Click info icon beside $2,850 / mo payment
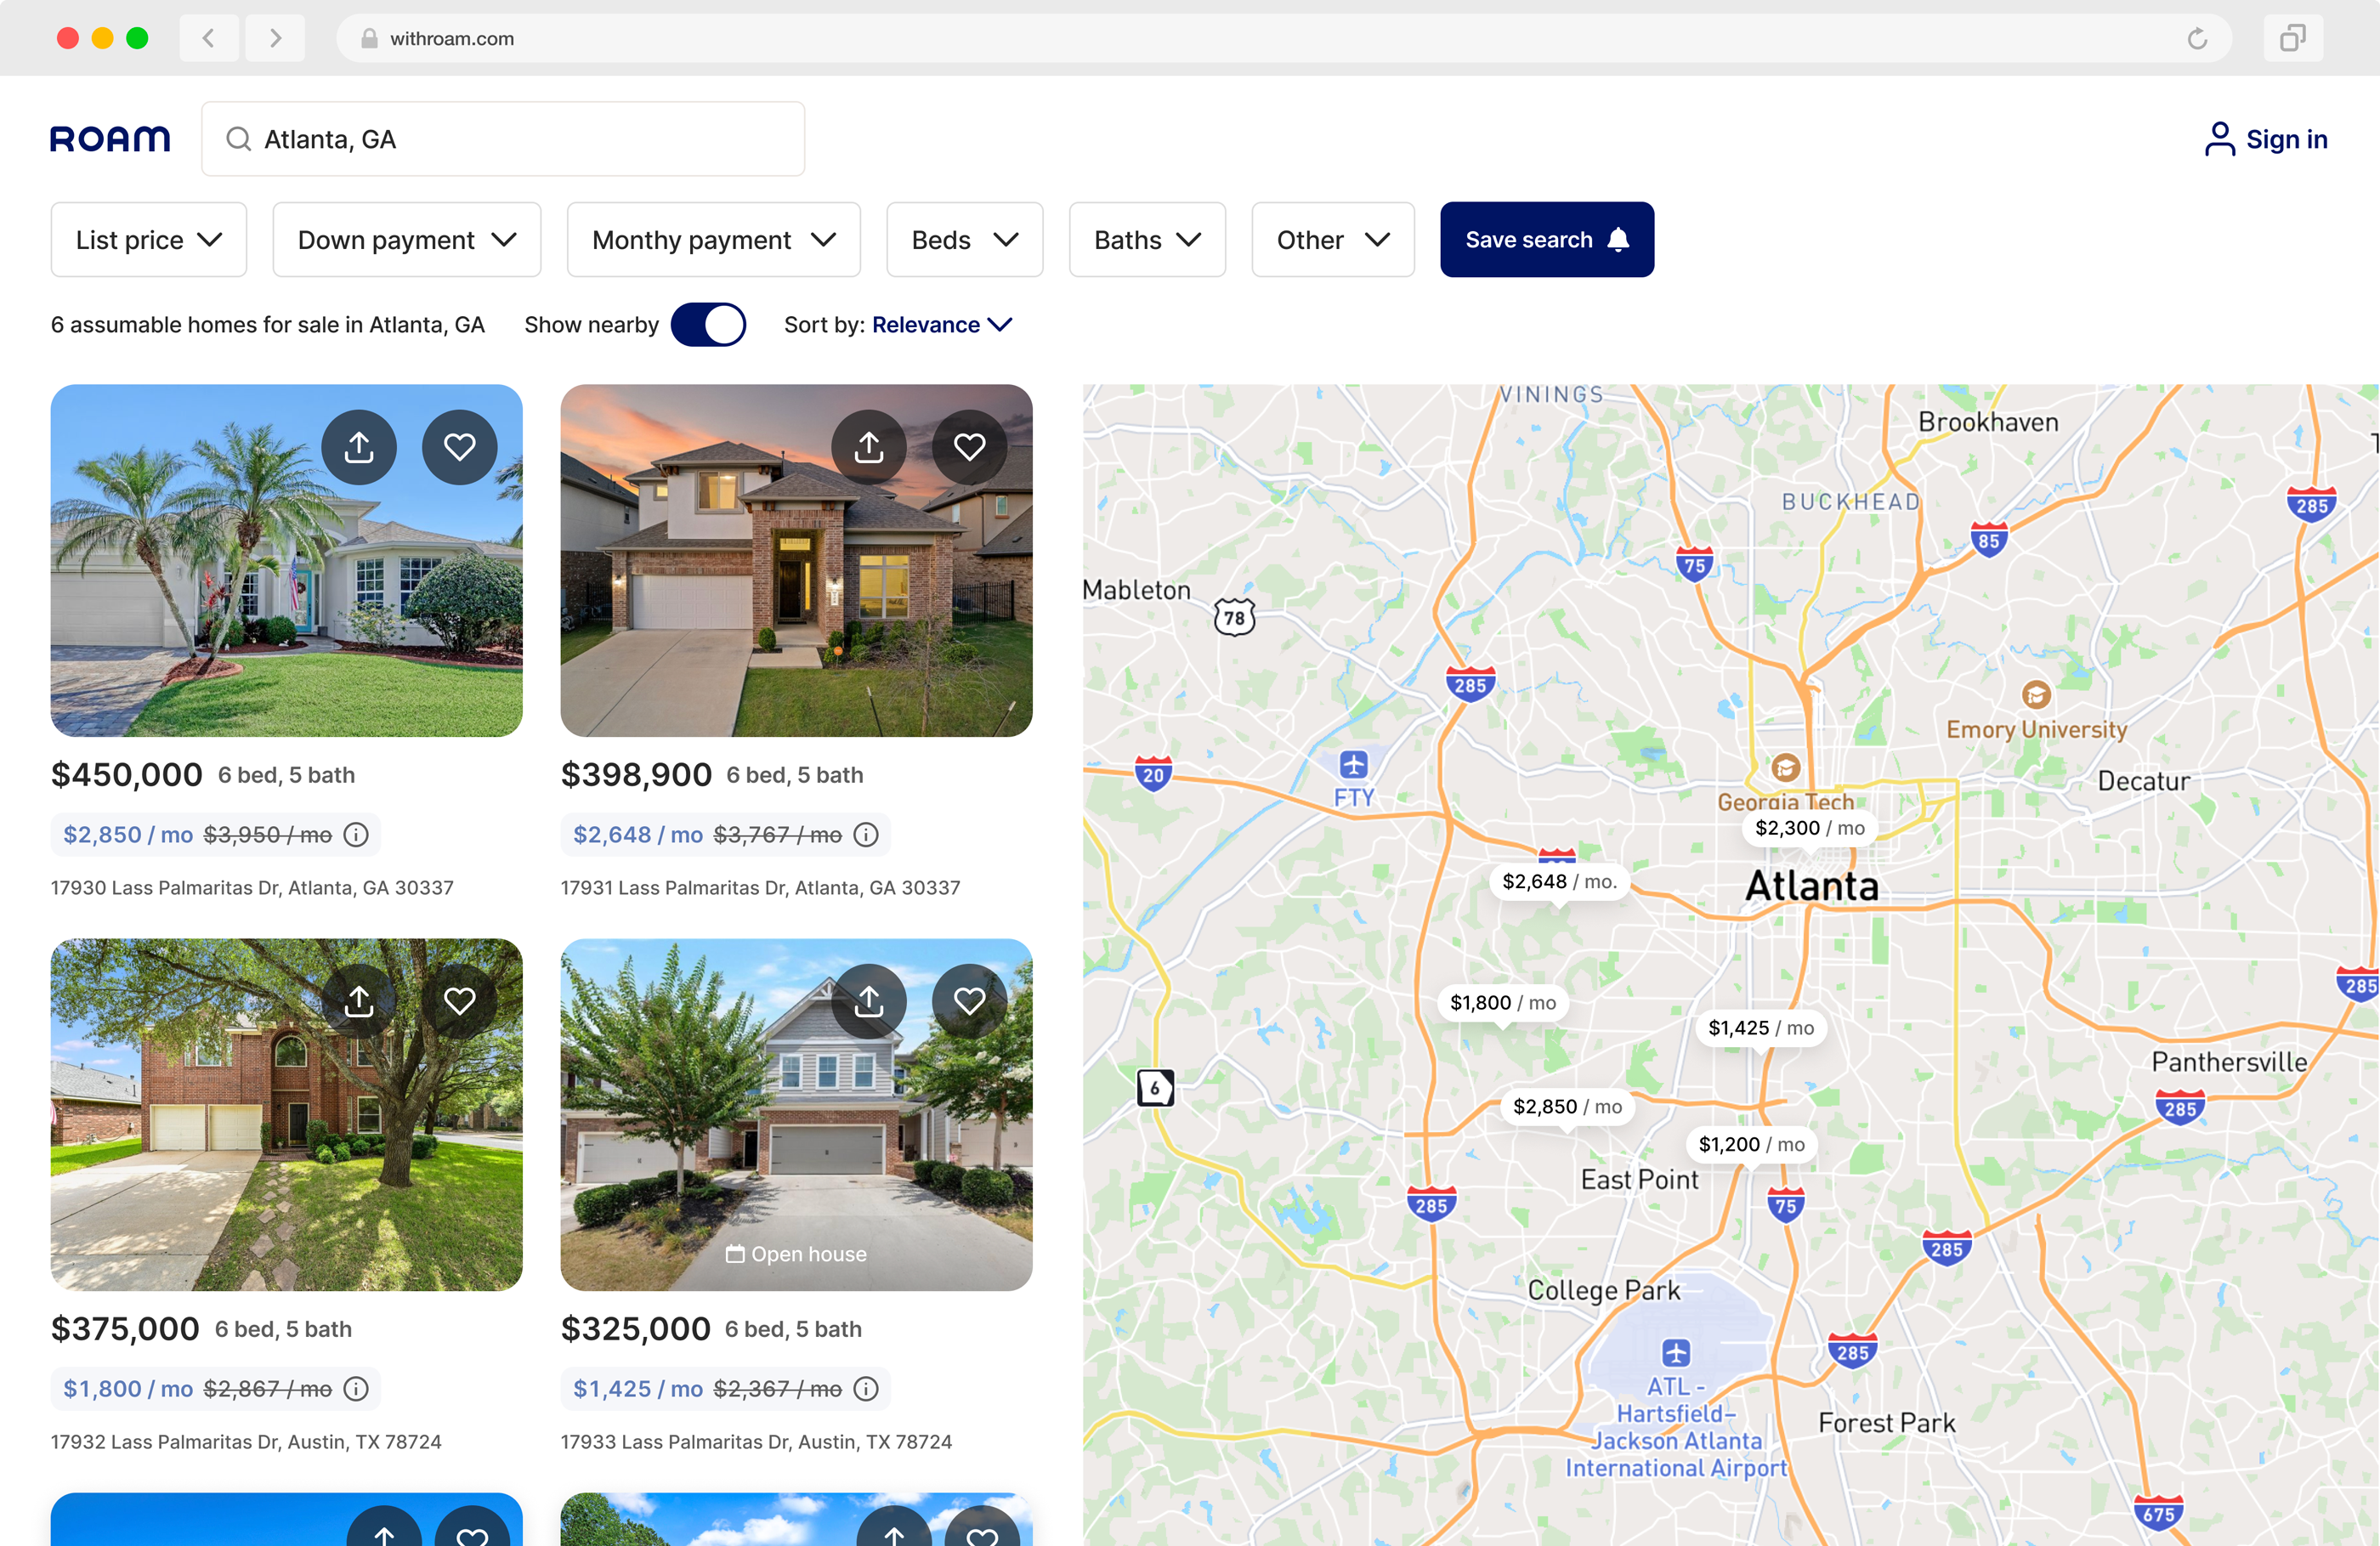Image resolution: width=2380 pixels, height=1546 pixels. [x=356, y=835]
